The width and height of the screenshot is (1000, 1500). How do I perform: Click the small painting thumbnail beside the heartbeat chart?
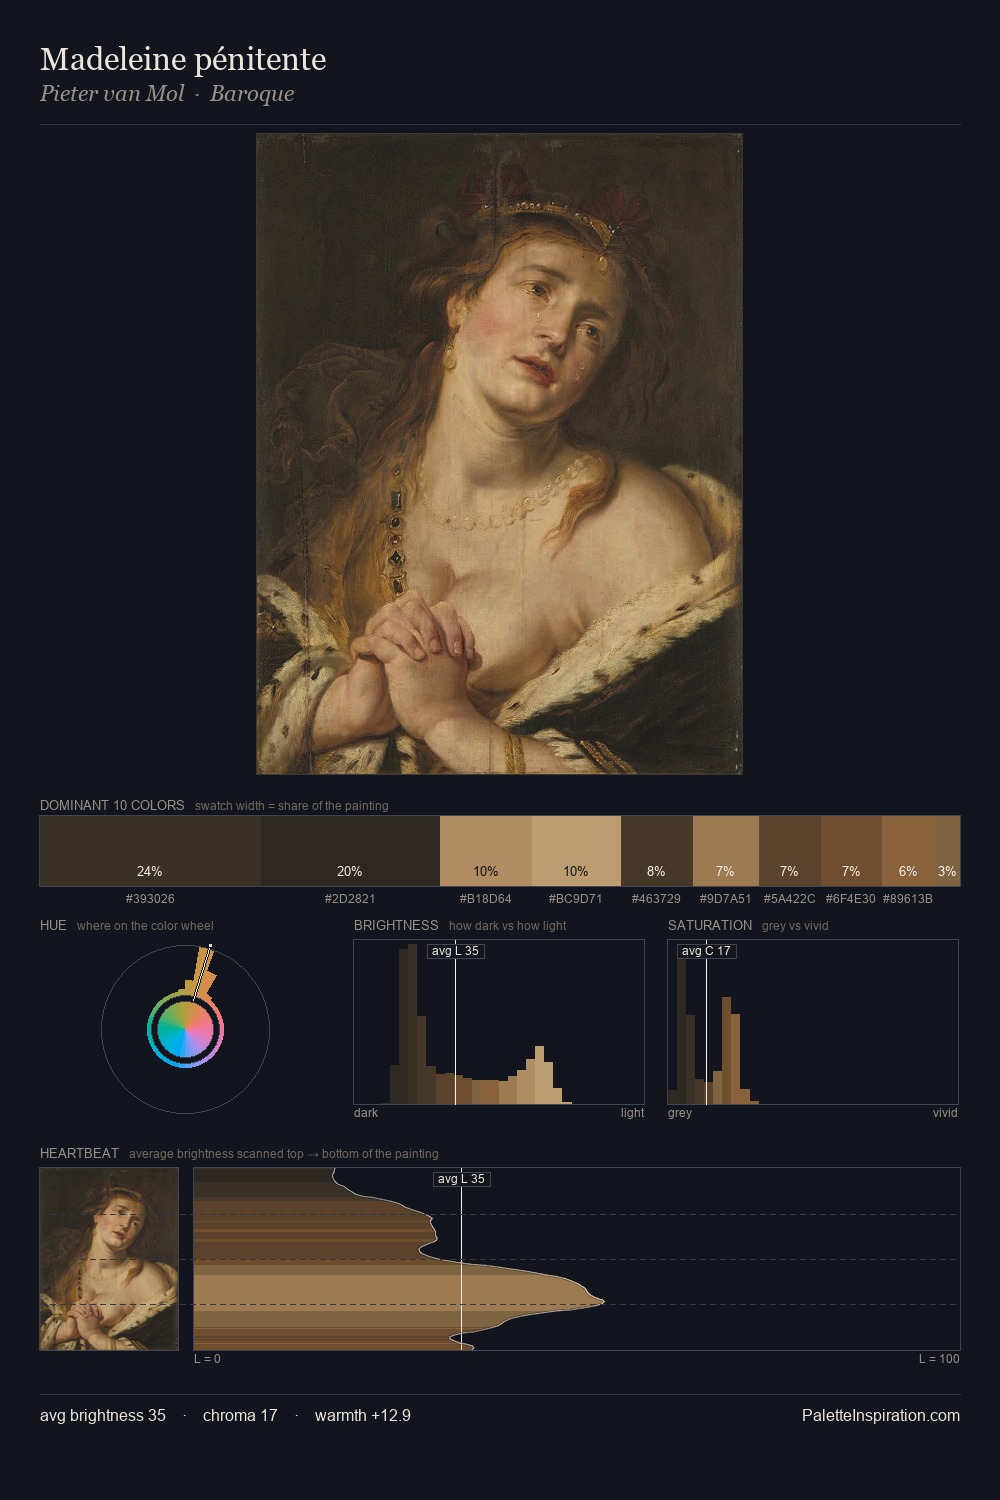tap(109, 1259)
